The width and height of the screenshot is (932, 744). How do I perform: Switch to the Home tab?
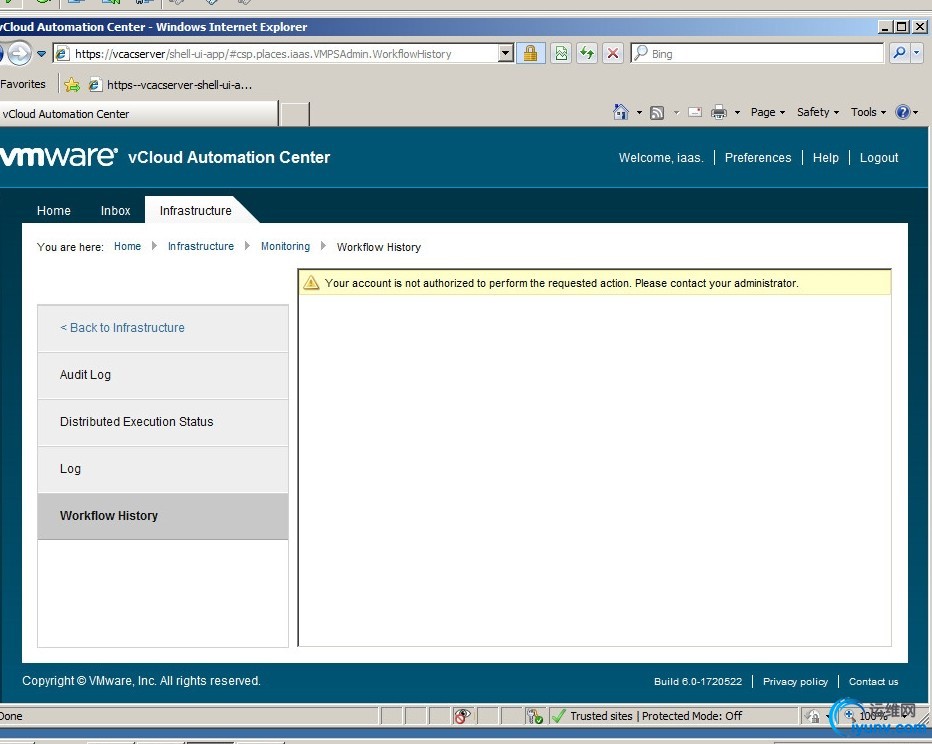[x=53, y=210]
